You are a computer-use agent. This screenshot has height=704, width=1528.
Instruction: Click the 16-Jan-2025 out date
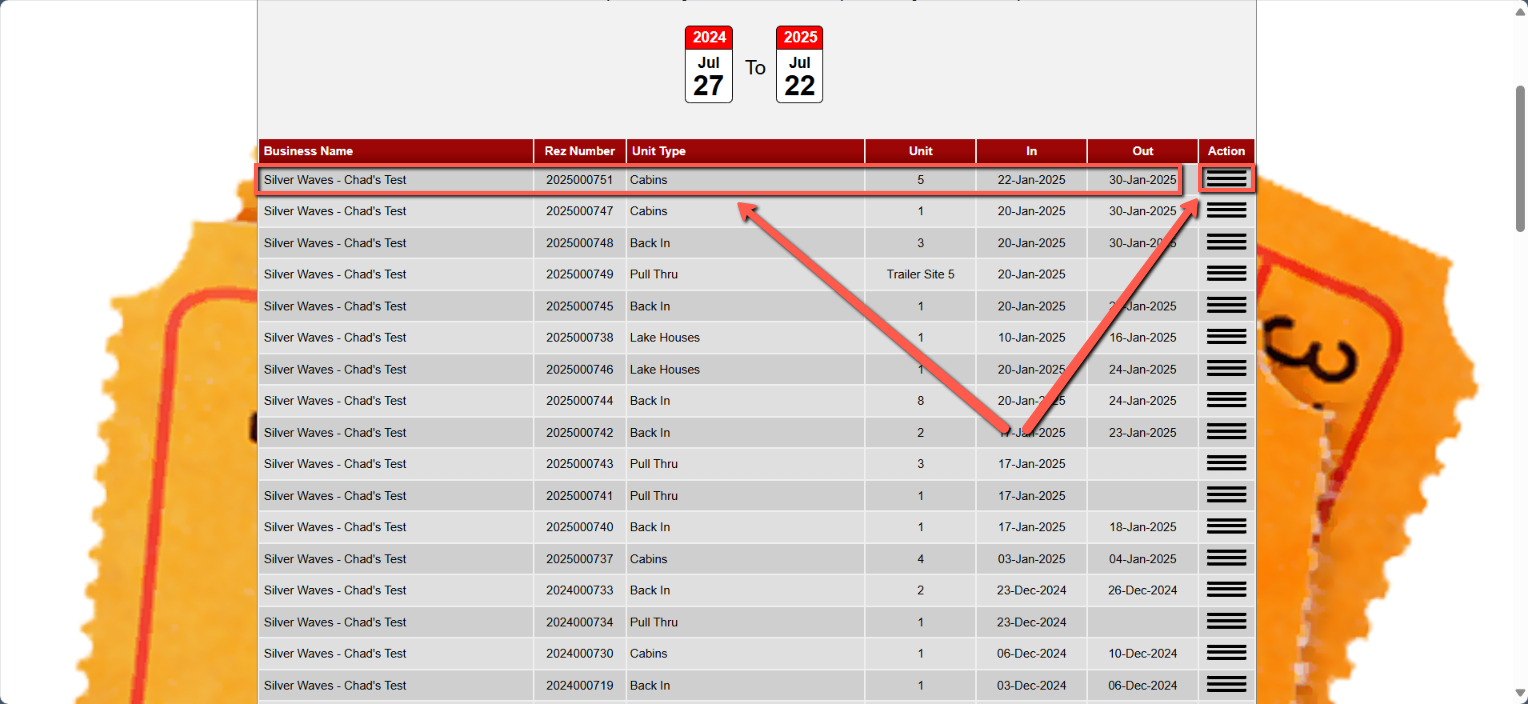click(1143, 337)
